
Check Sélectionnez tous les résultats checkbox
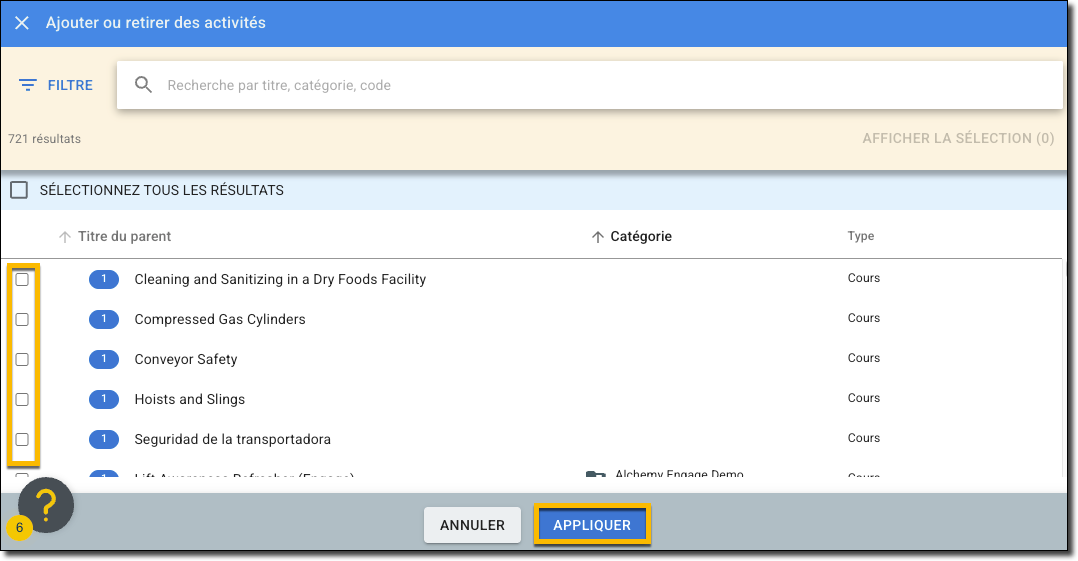(x=19, y=190)
